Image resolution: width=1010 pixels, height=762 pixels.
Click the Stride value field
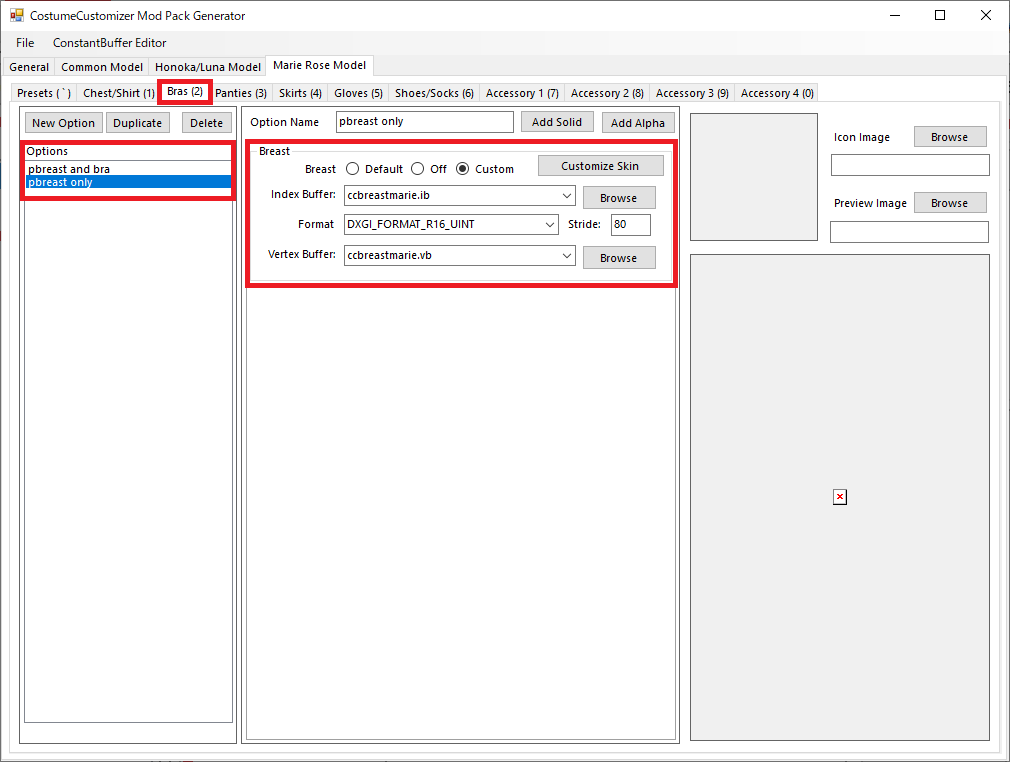point(631,224)
